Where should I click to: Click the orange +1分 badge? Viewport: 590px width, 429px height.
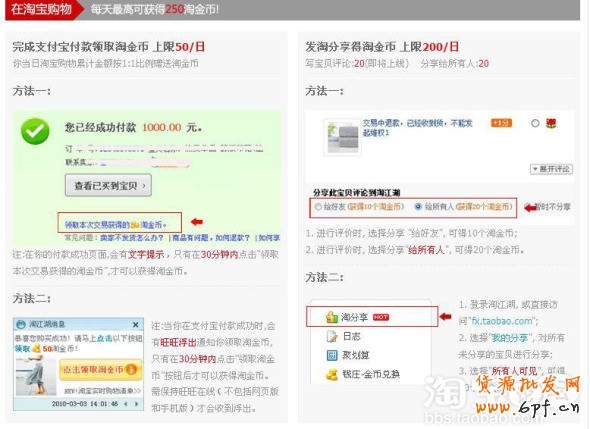tap(501, 123)
